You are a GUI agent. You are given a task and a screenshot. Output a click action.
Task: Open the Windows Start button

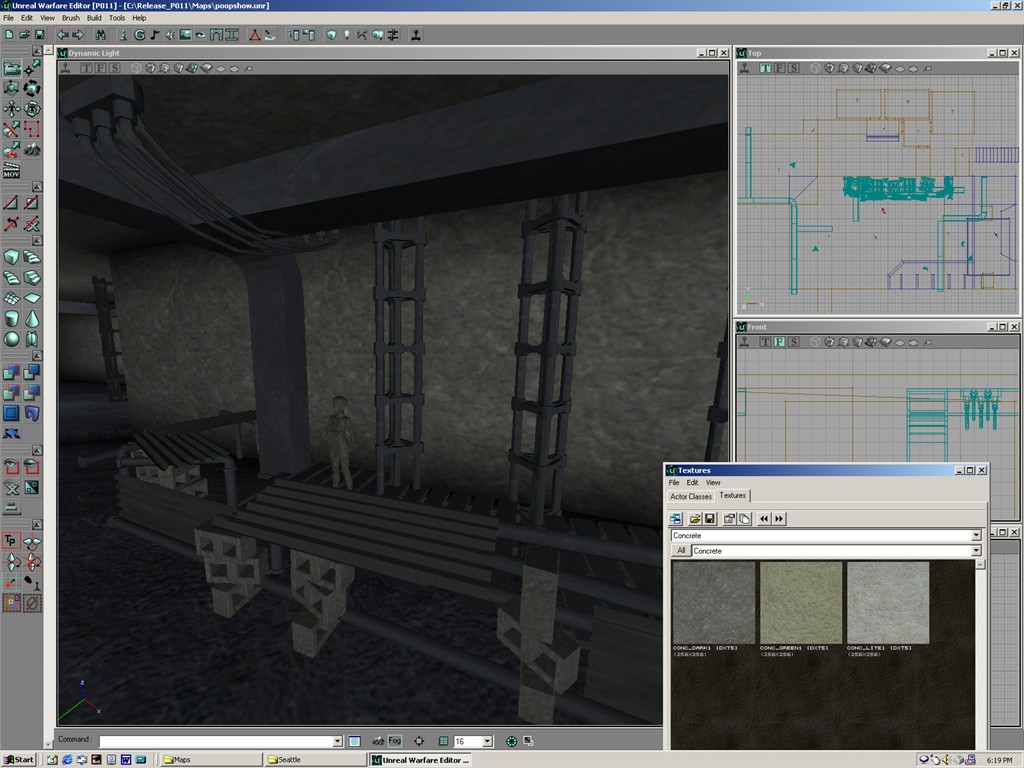[18, 760]
